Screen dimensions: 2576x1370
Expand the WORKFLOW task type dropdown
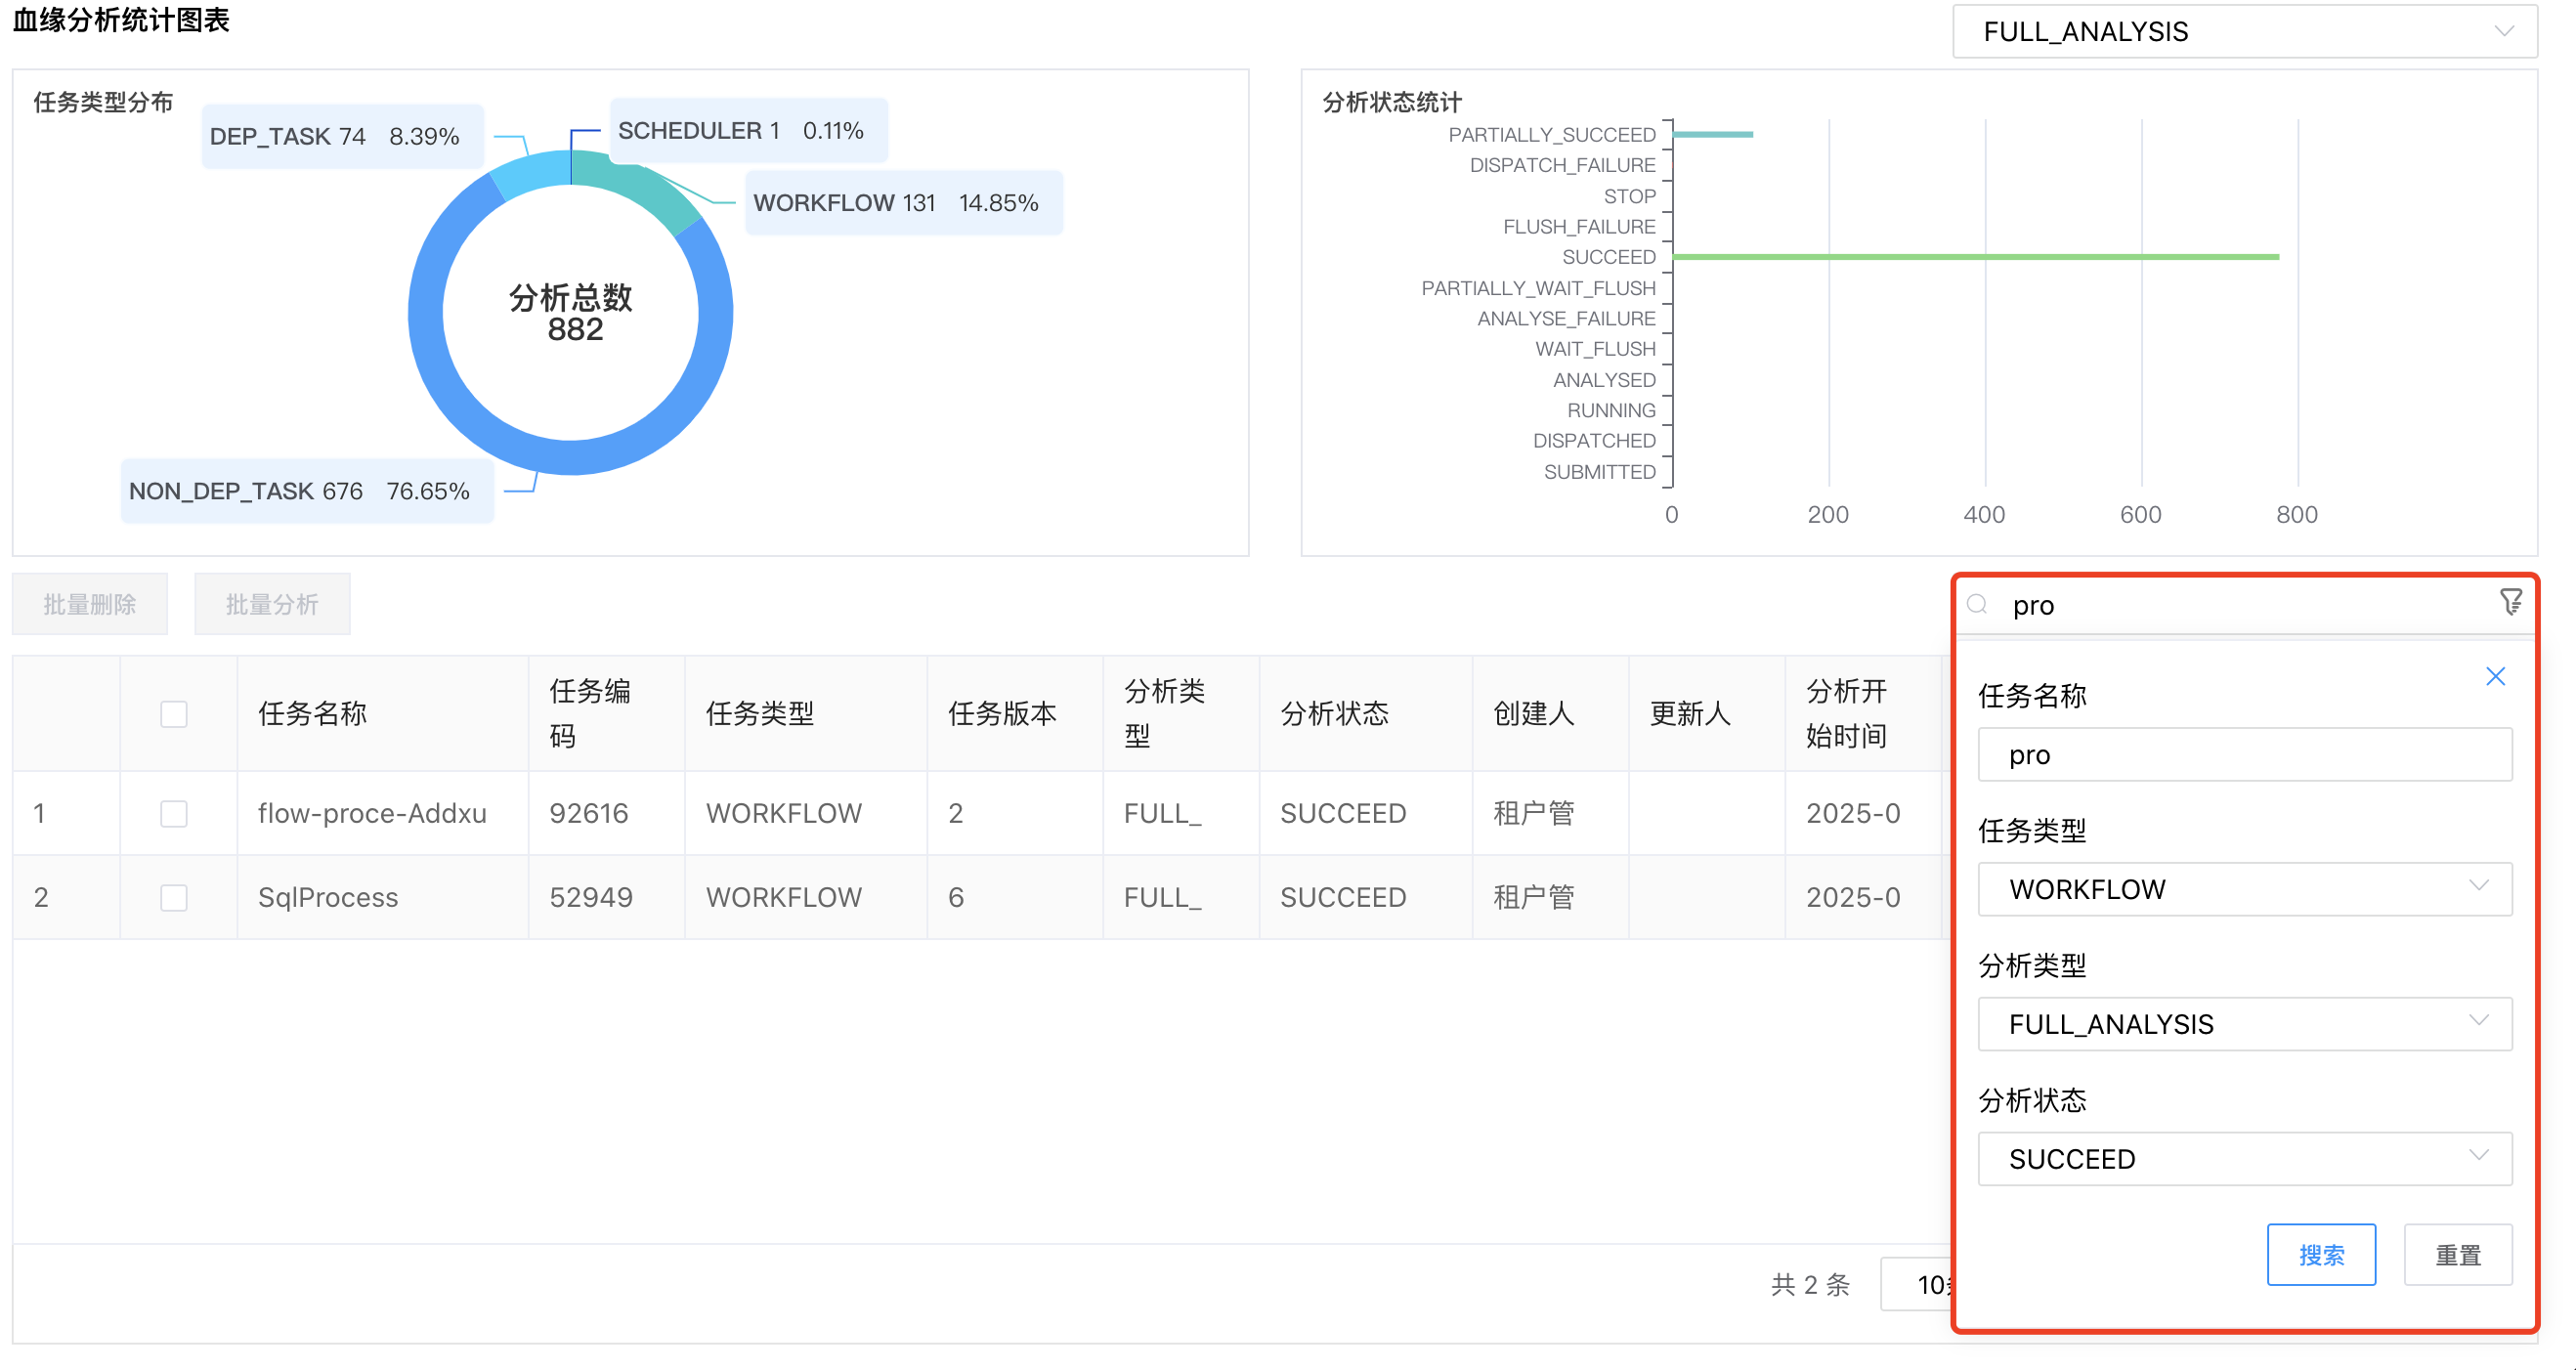2244,889
